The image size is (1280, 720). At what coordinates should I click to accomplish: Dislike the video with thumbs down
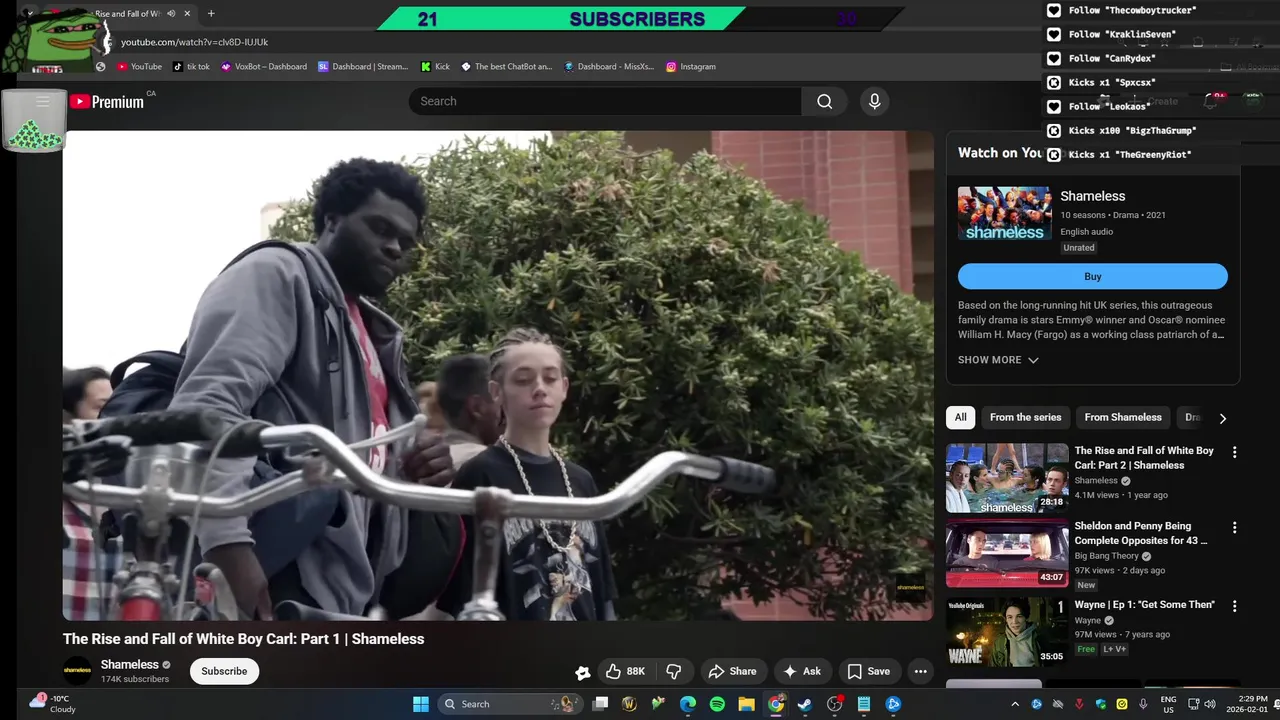pyautogui.click(x=674, y=671)
